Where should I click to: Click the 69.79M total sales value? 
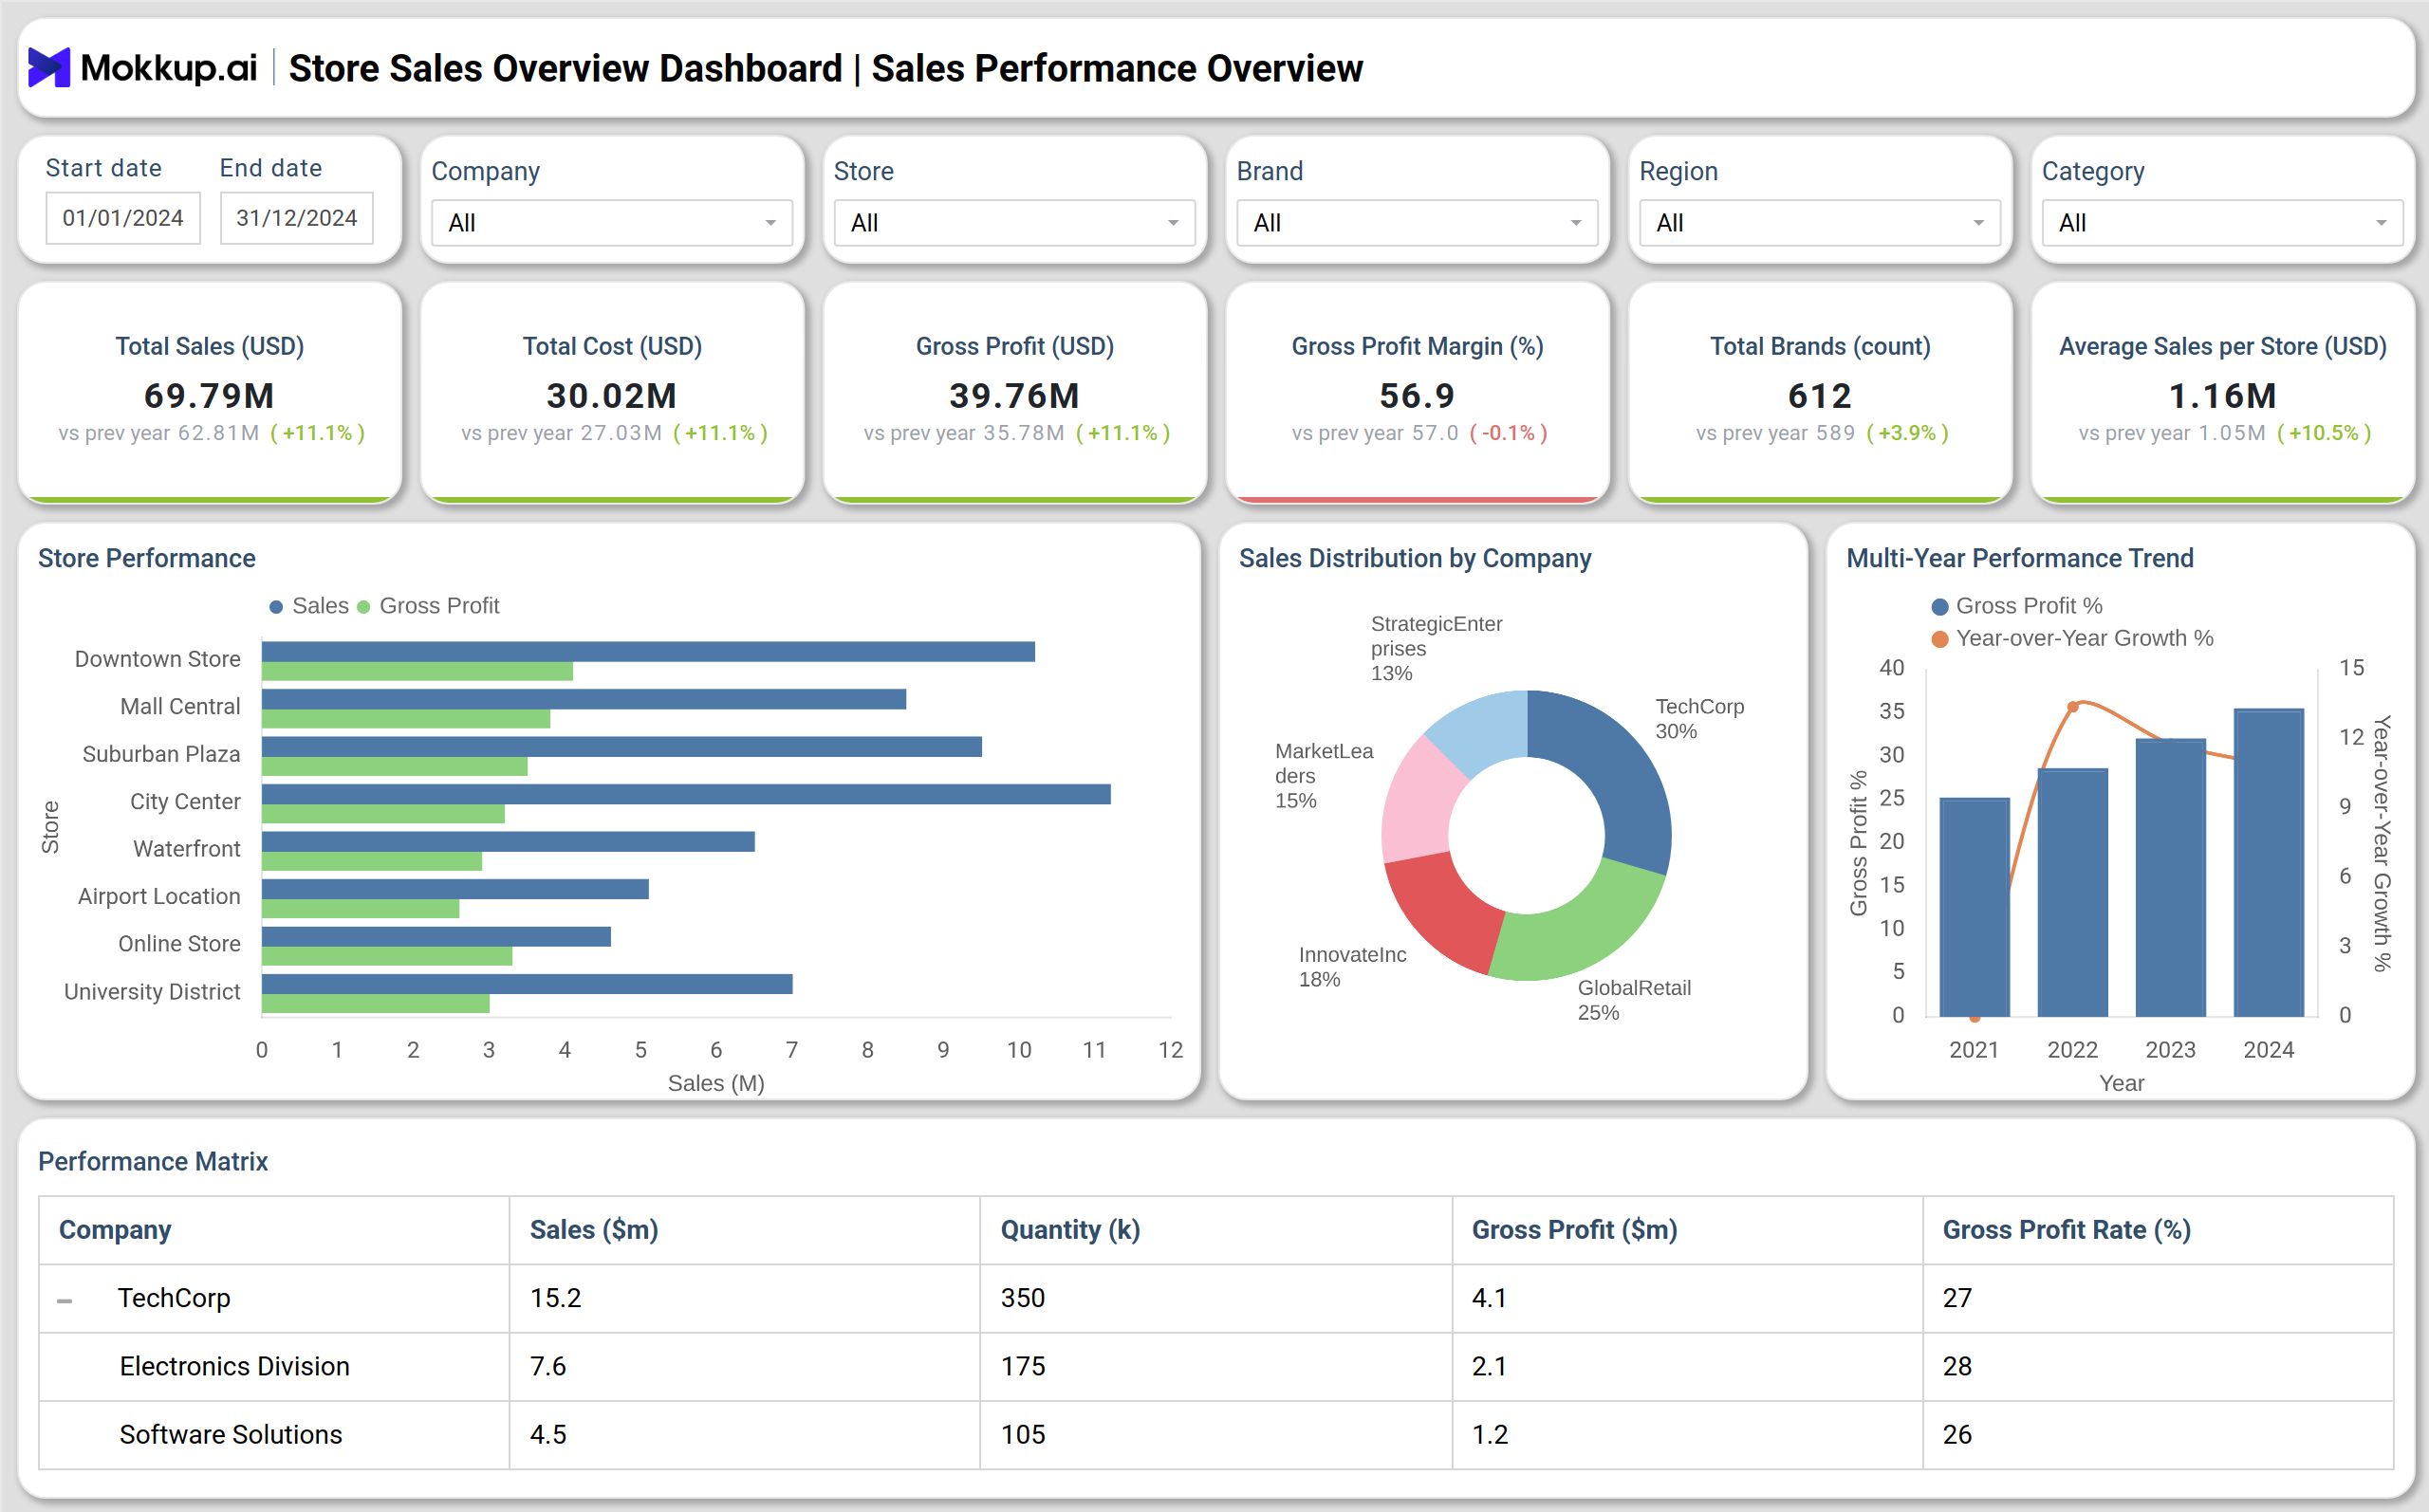click(209, 396)
